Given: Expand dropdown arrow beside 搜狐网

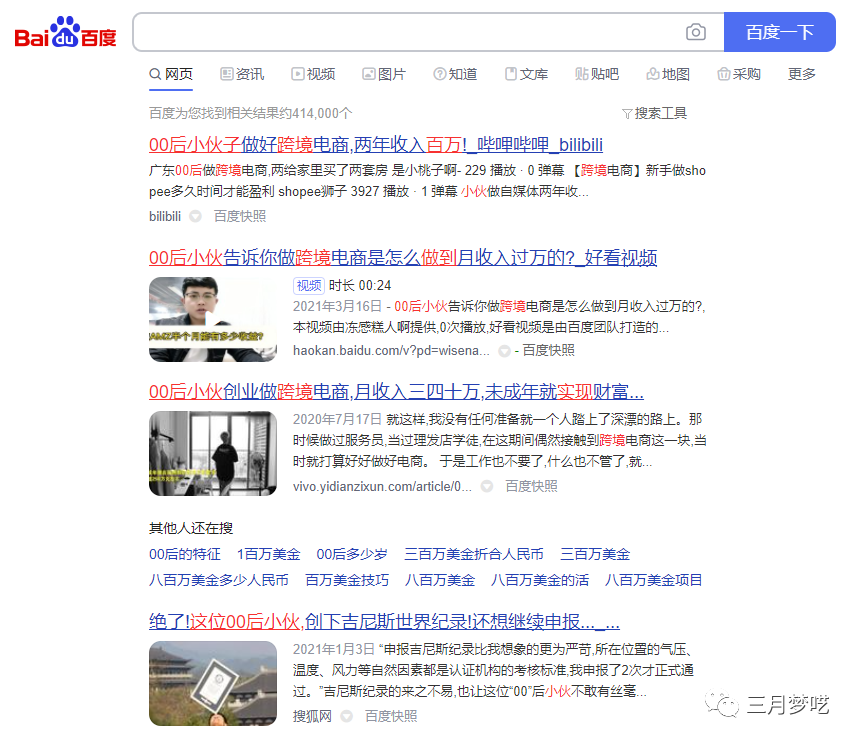Looking at the screenshot, I should pos(347,716).
